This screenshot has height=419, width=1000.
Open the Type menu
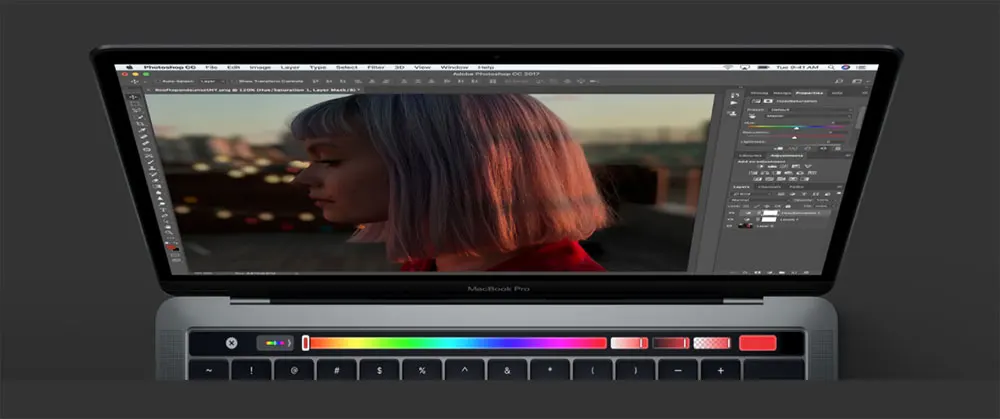click(318, 67)
